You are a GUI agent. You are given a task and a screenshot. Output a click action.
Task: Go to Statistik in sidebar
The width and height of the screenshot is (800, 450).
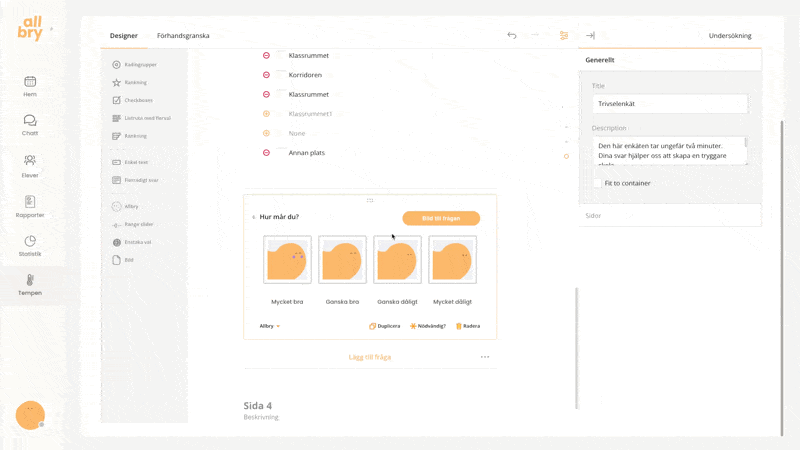click(30, 246)
